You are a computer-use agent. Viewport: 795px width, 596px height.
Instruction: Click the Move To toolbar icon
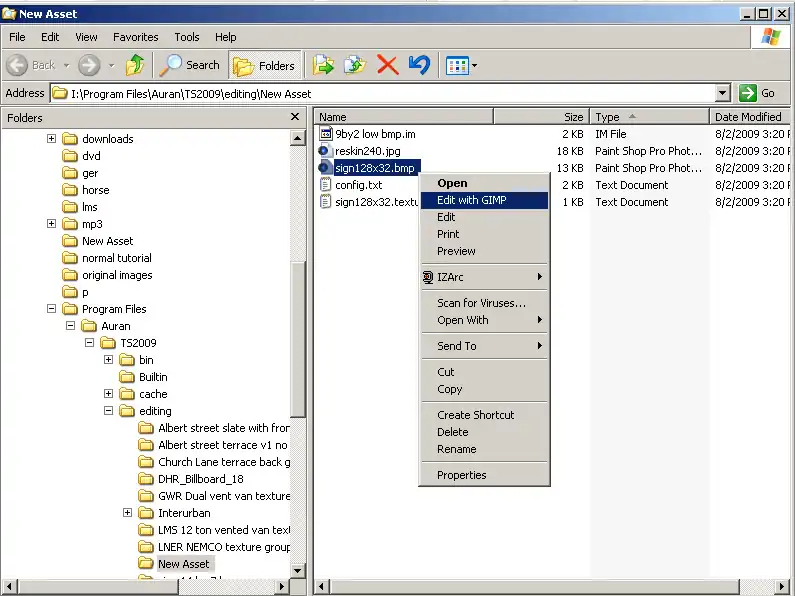(322, 65)
